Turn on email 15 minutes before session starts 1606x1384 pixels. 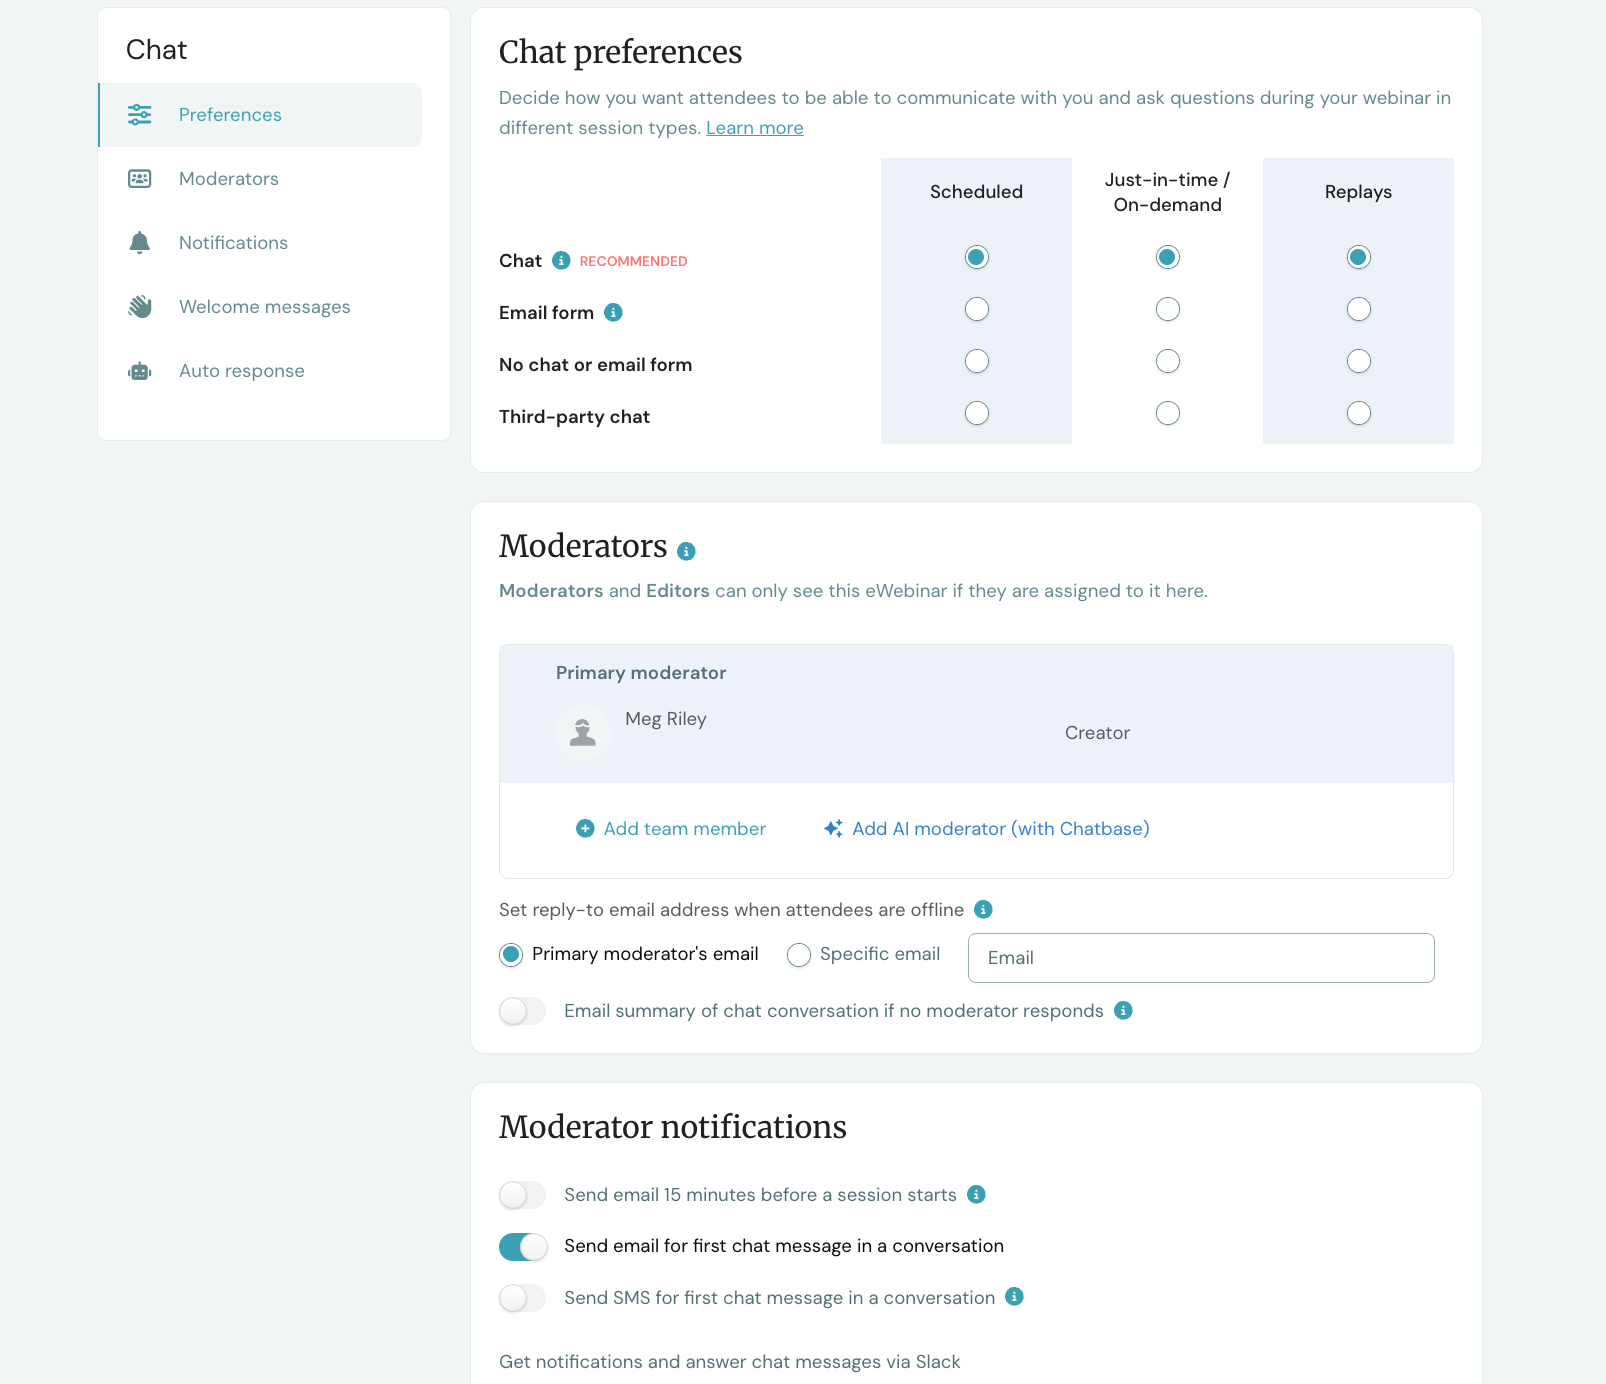(x=521, y=1194)
